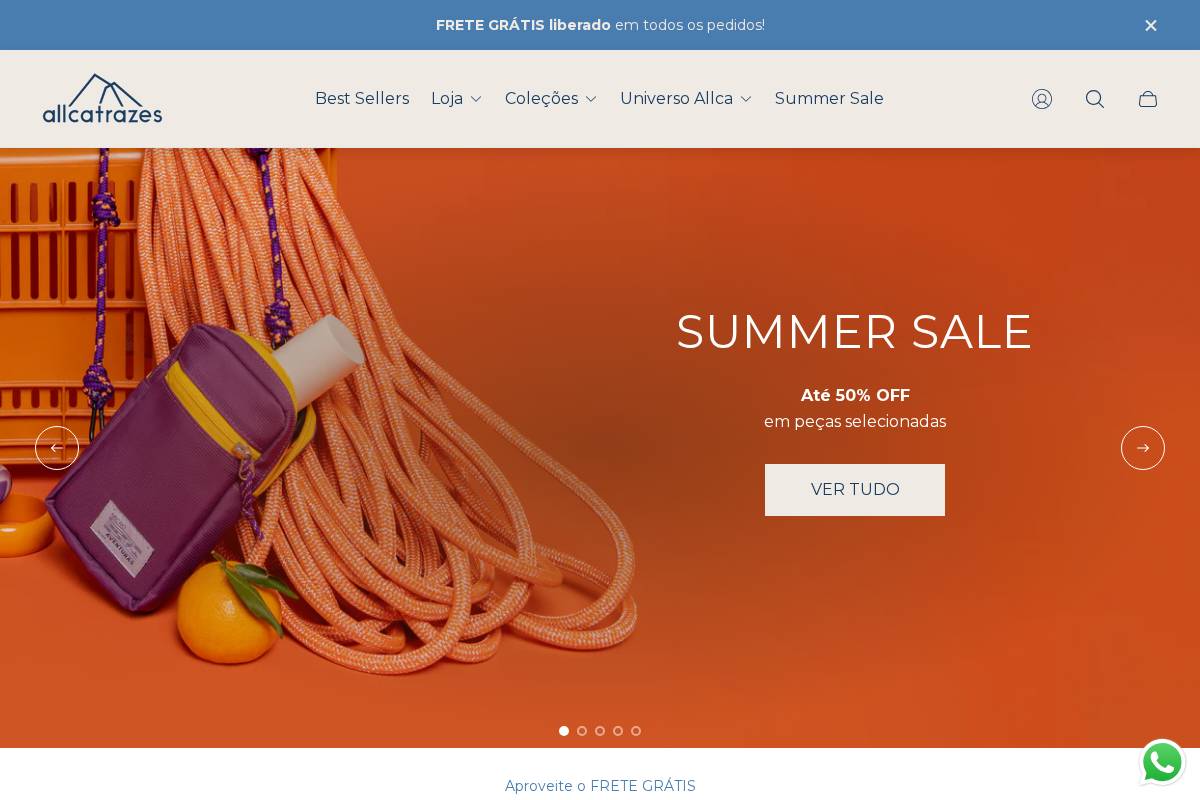Click the Aproveite o FRETE GRÁTIS link

tap(600, 786)
